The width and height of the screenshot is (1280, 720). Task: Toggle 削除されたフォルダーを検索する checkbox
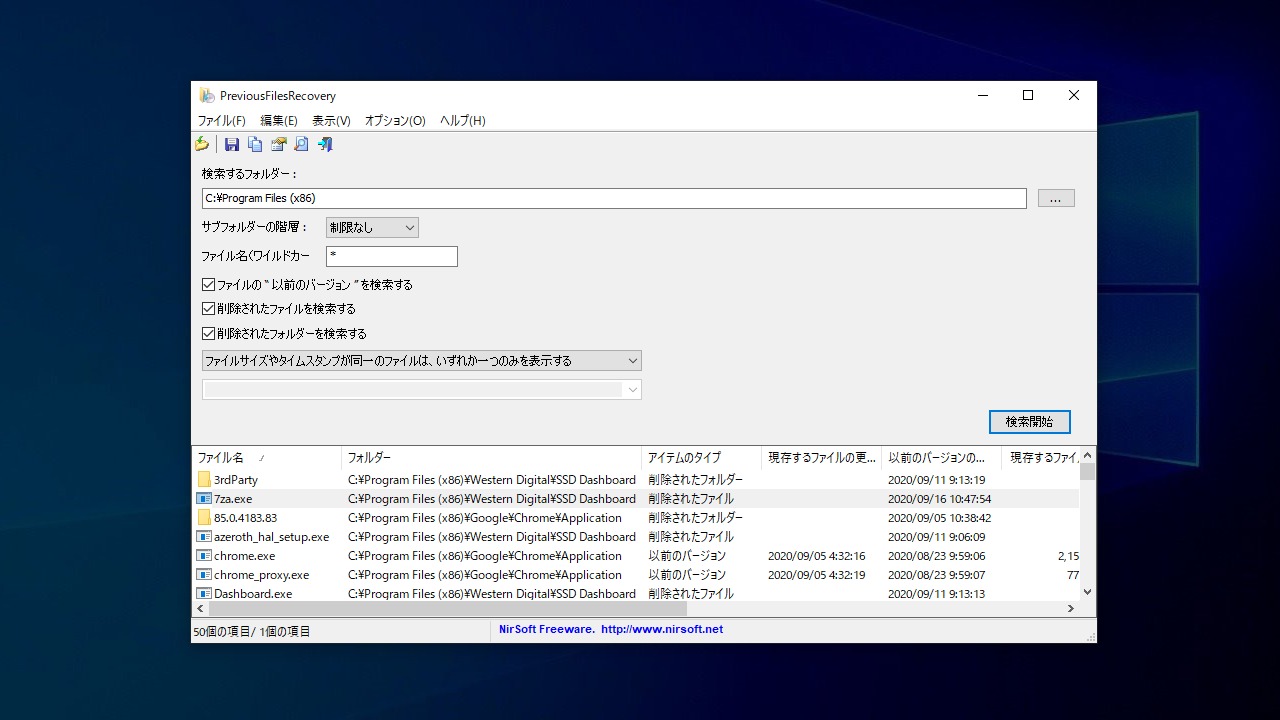tap(208, 334)
